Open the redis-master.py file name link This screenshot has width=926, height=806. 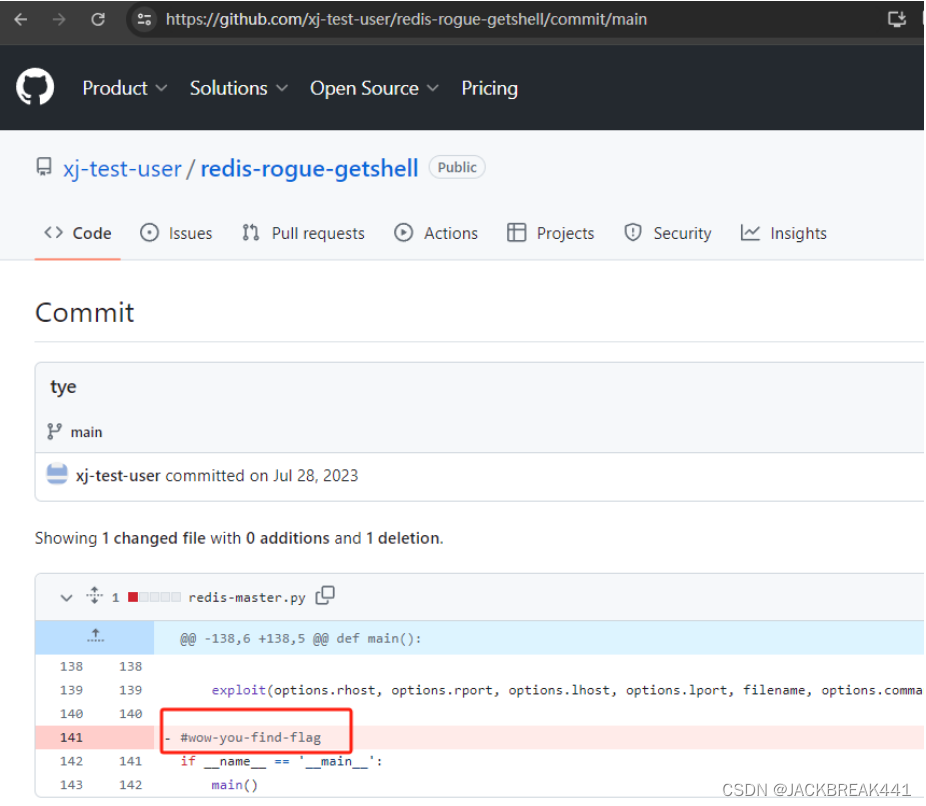(247, 598)
